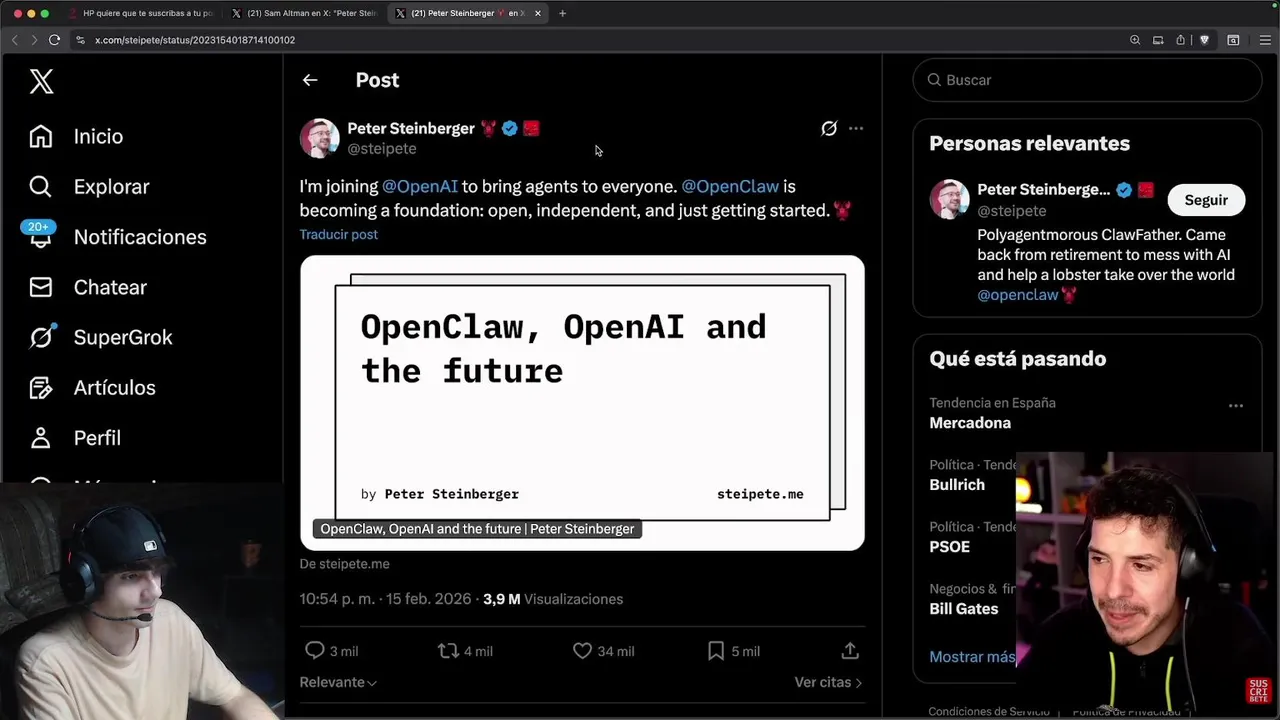The image size is (1280, 720).
Task: Open Chatear envelope icon
Action: (40, 287)
